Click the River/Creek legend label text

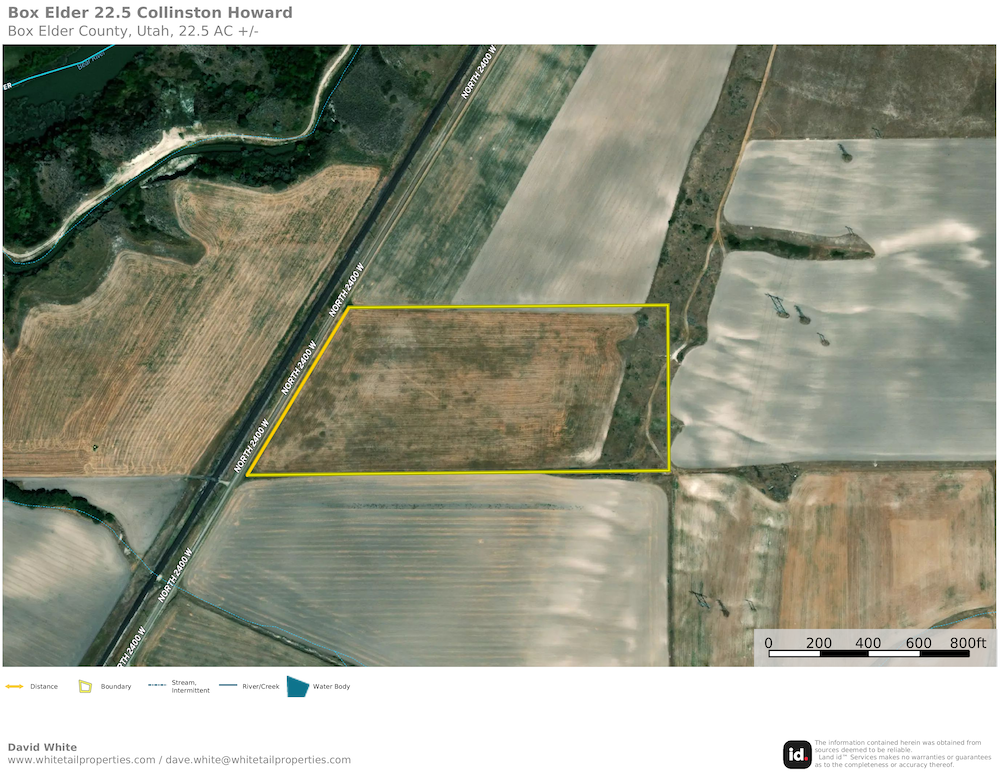(261, 687)
